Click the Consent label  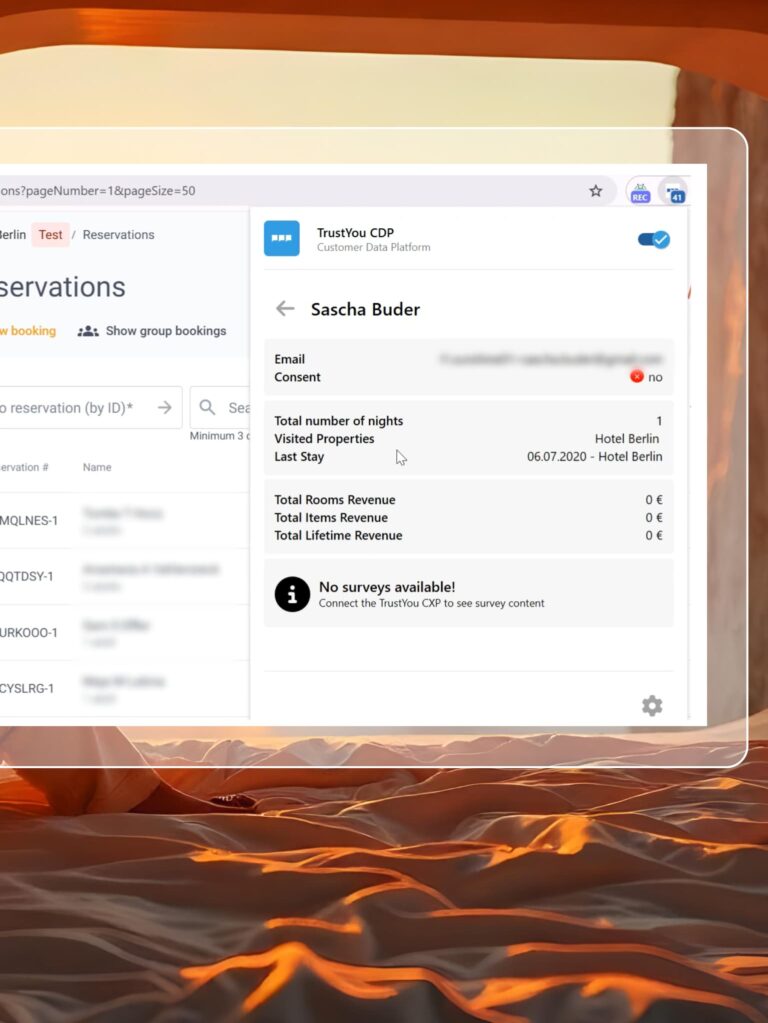tap(298, 377)
